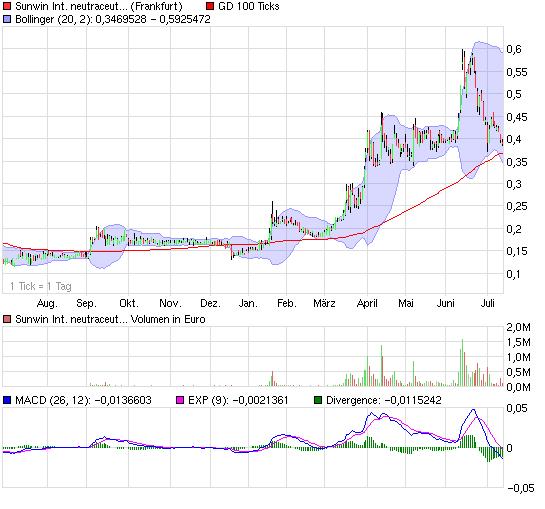Click the 0,2 price axis value
This screenshot has height=509, width=545.
point(514,229)
